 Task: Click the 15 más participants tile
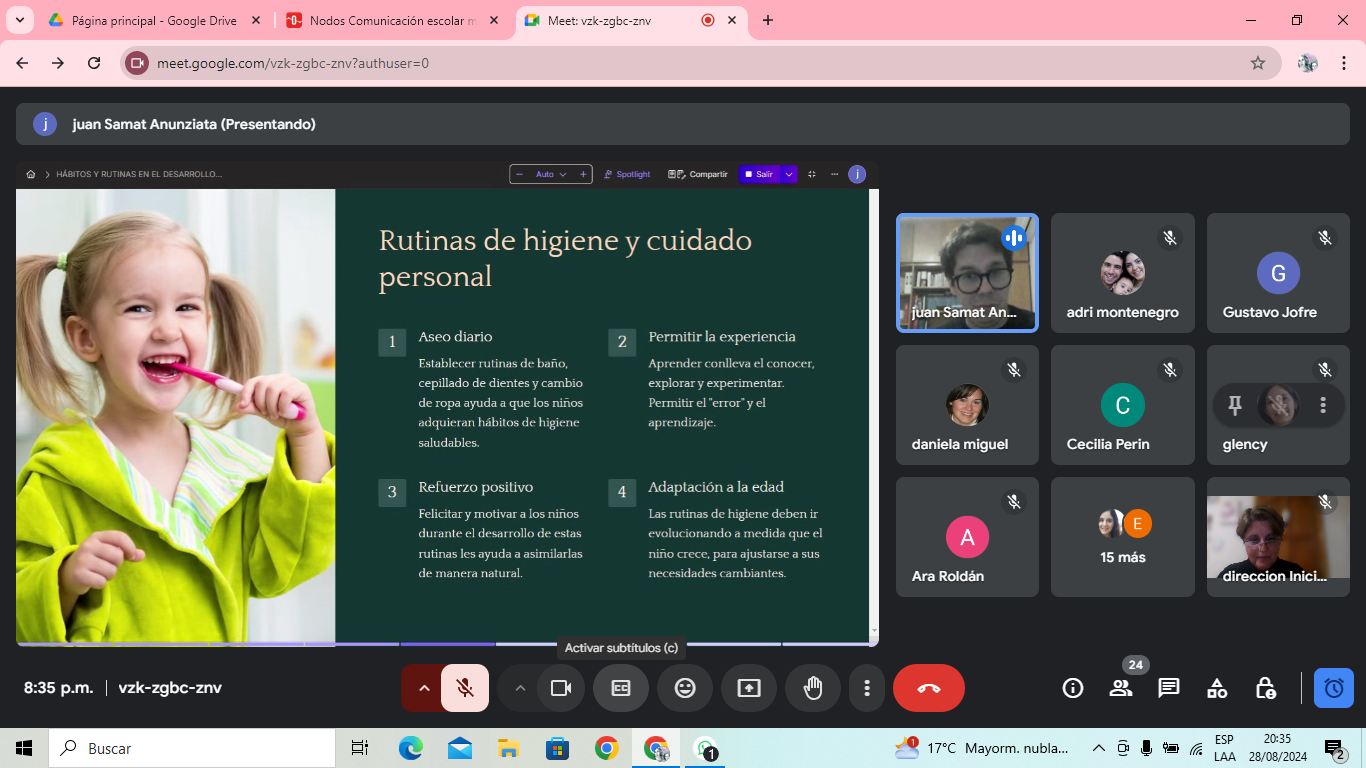tap(1122, 537)
